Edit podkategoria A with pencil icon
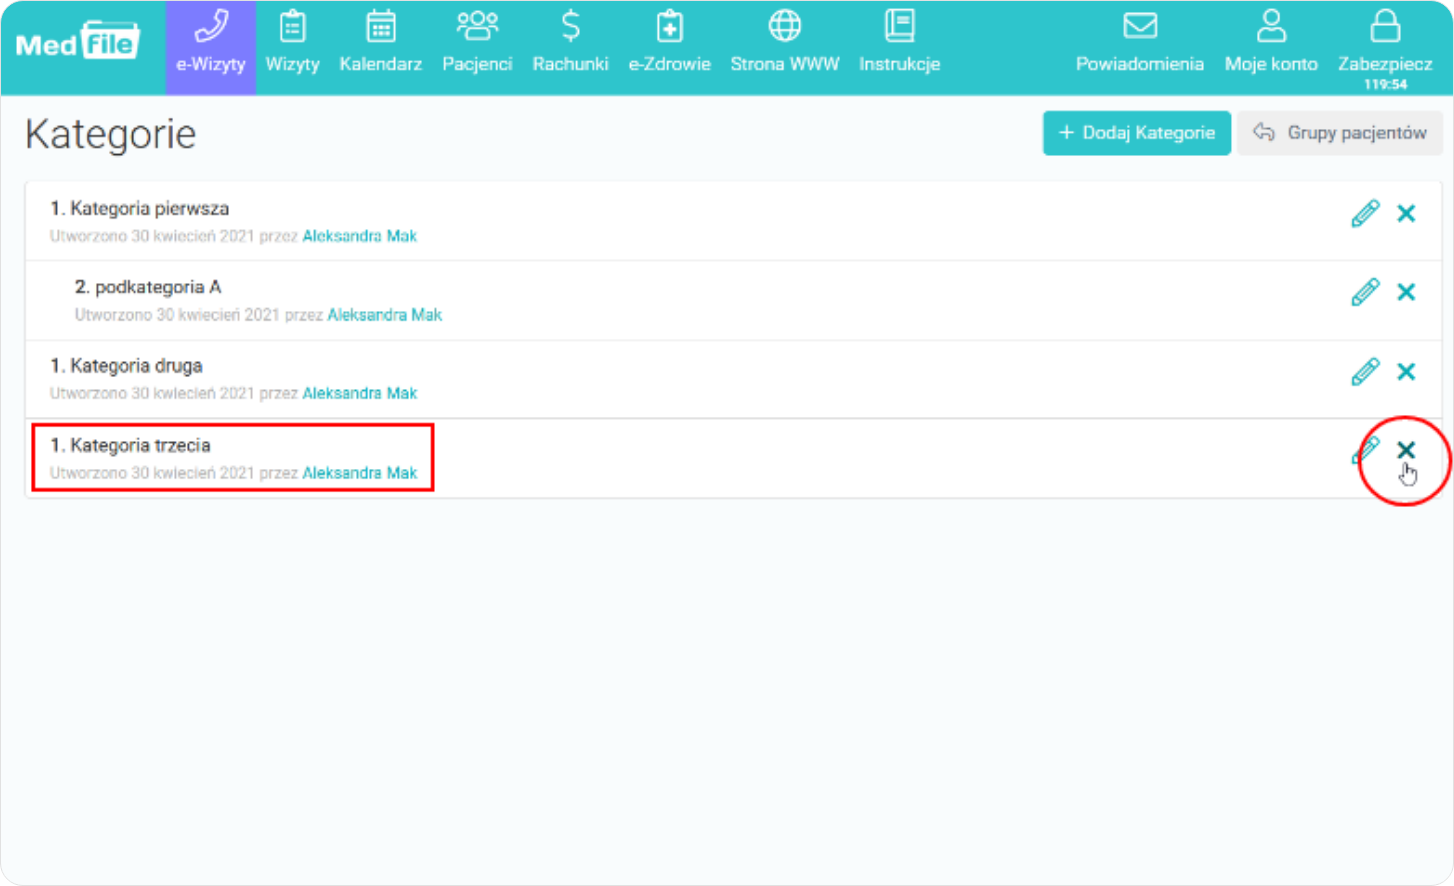Image resolution: width=1454 pixels, height=886 pixels. tap(1365, 292)
